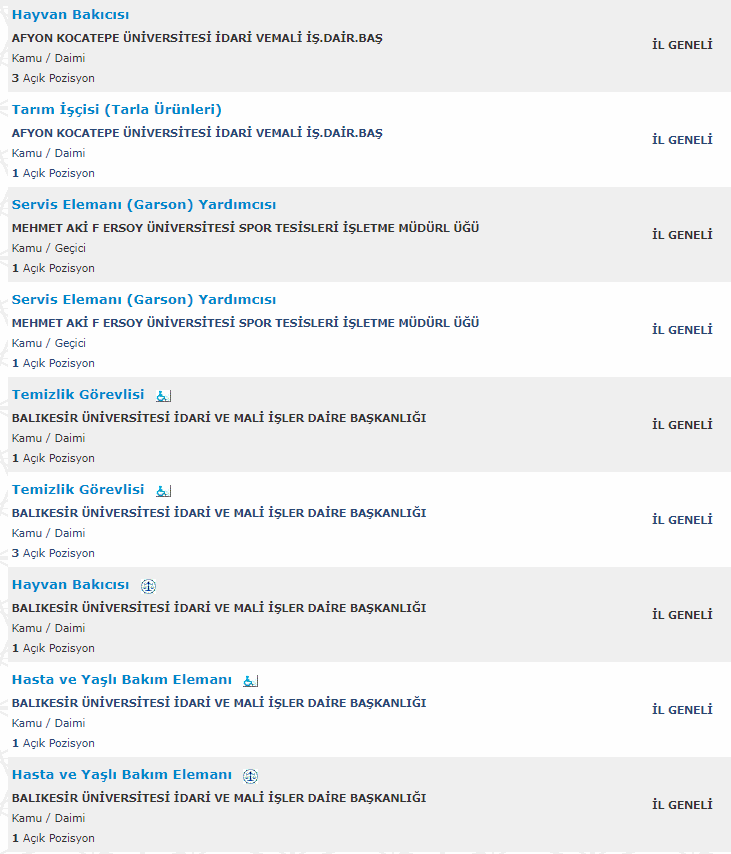Click Mehmet Akif Ersoy employer name in first Servis row
The image size is (731, 854).
click(x=245, y=228)
